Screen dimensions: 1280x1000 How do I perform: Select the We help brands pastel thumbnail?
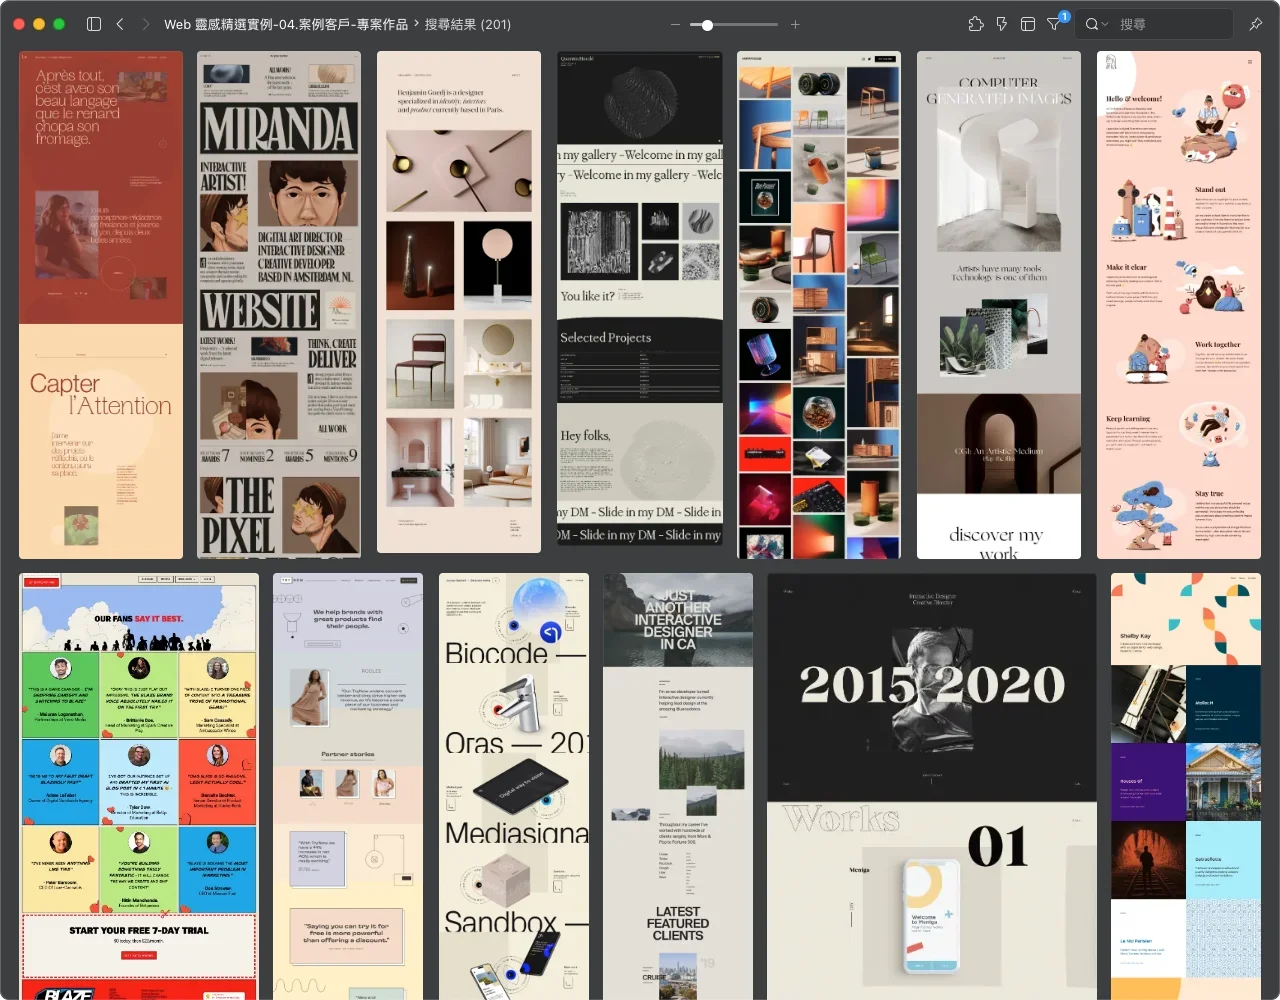point(348,786)
